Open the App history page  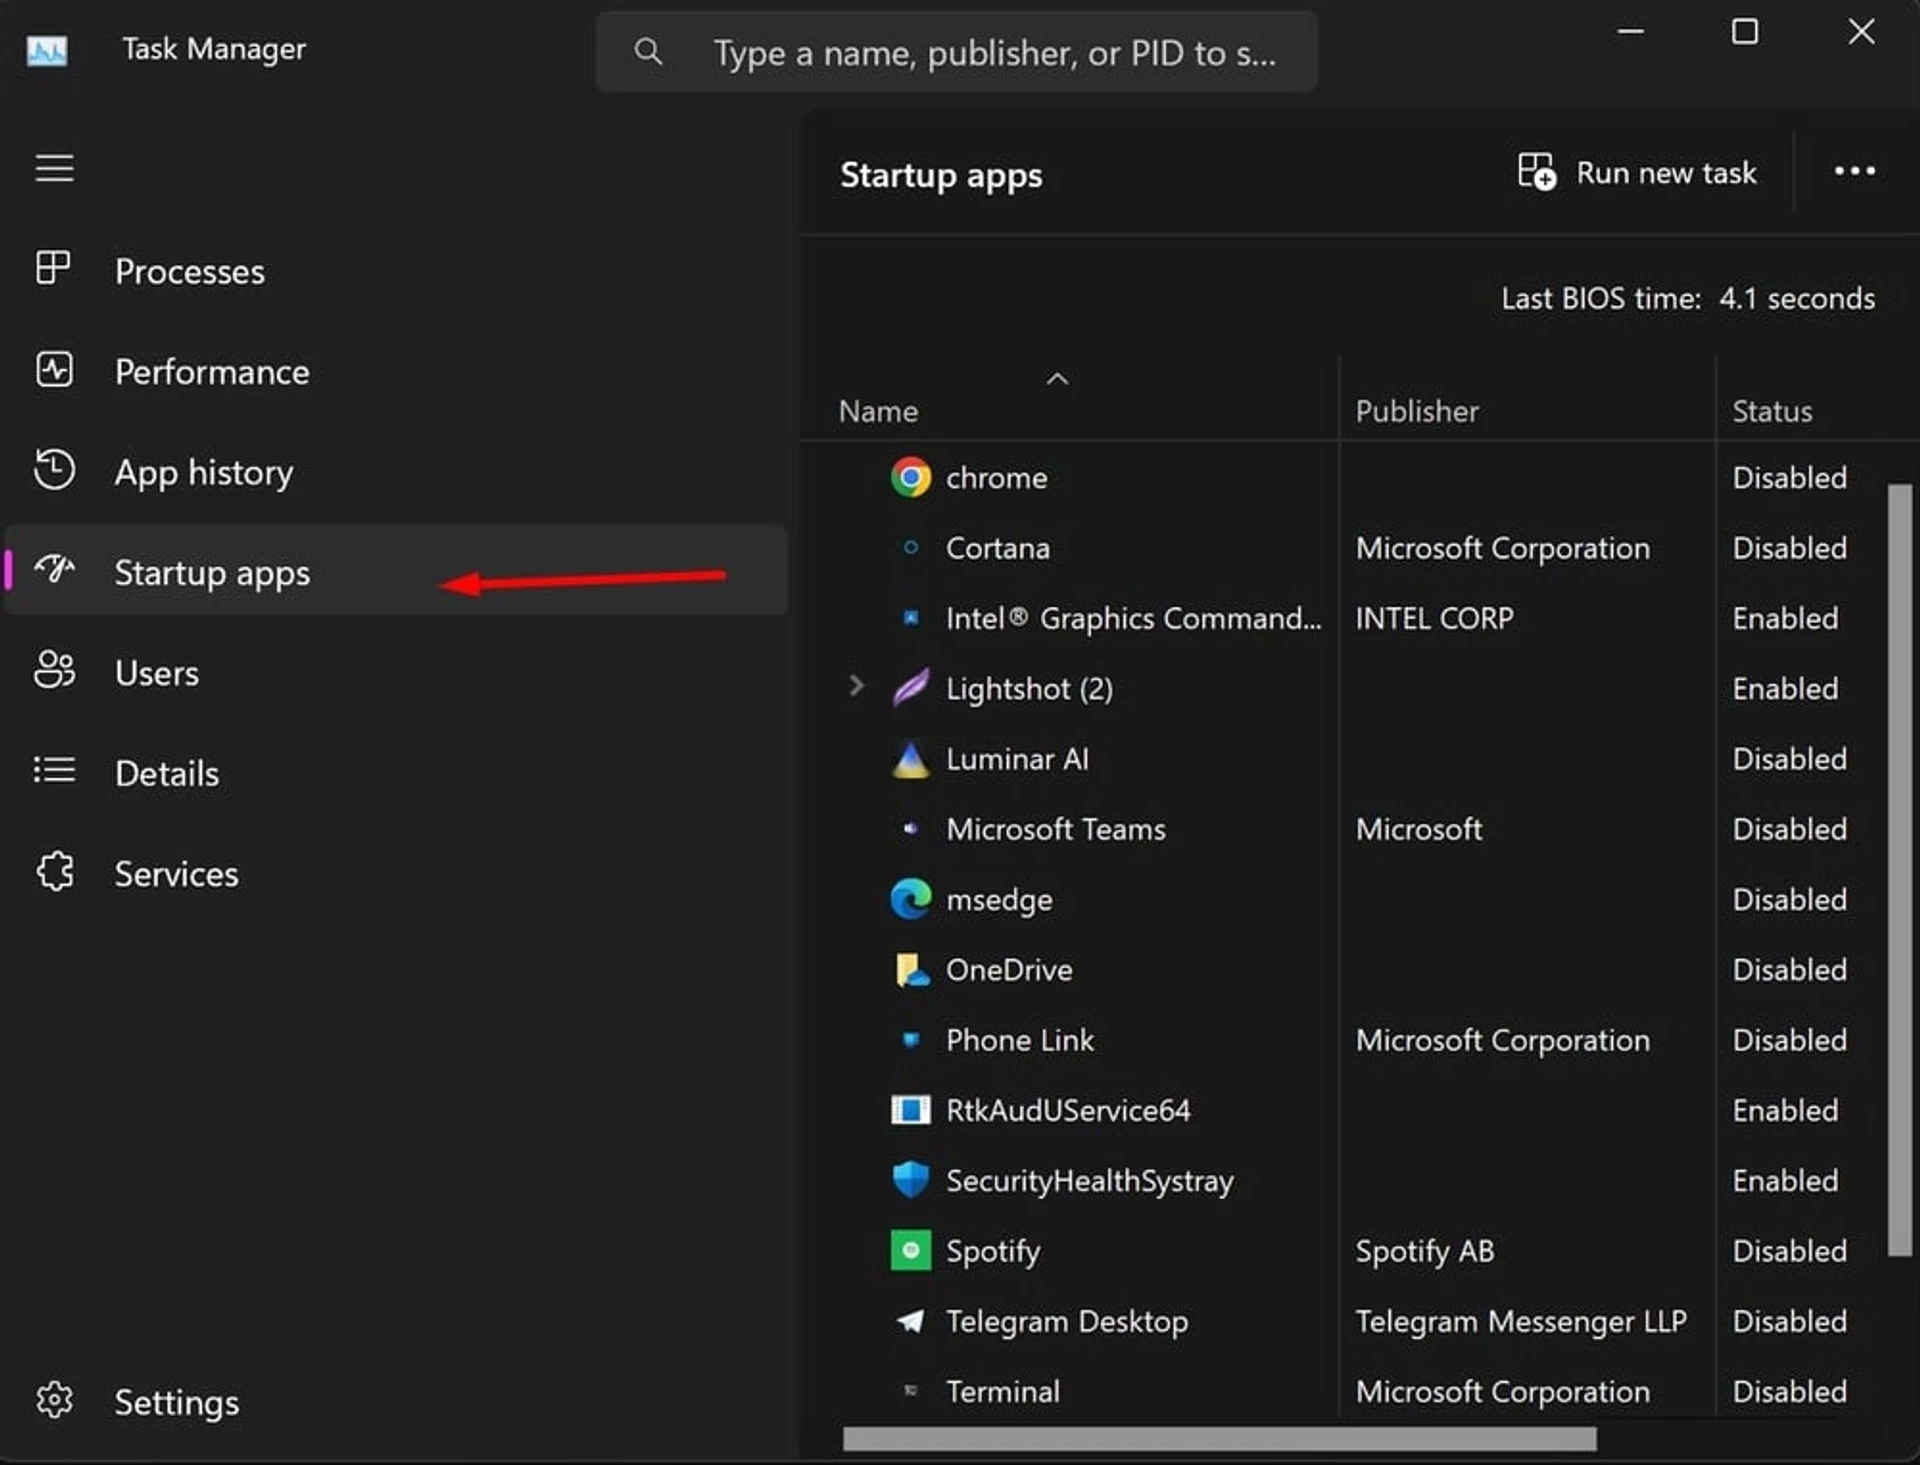coord(397,471)
